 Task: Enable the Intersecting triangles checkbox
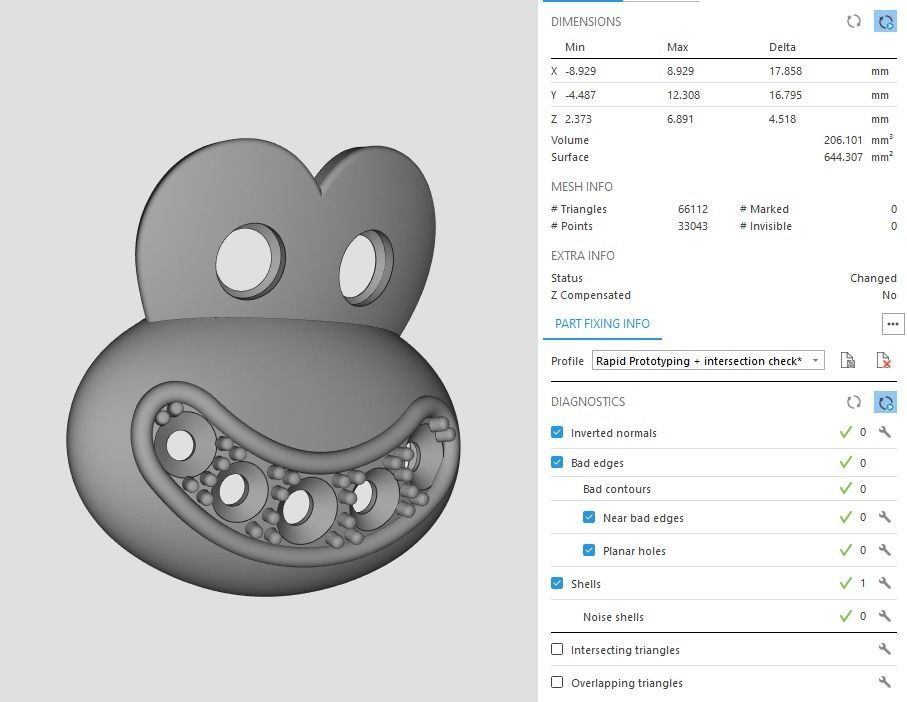pos(557,649)
